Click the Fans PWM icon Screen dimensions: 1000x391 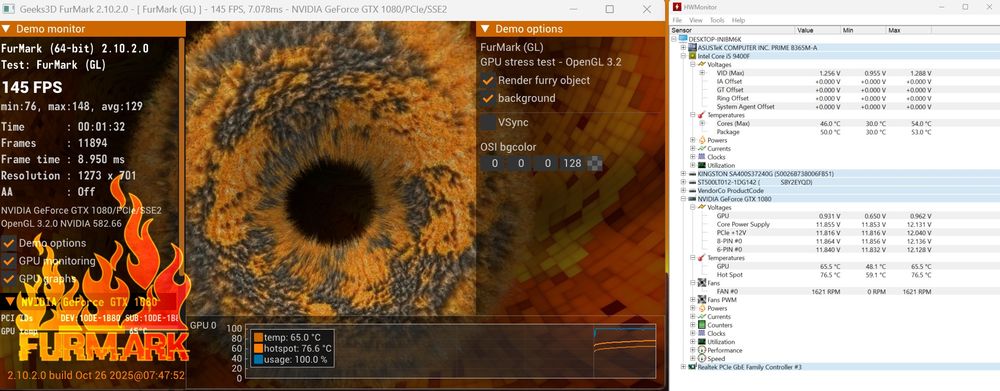click(702, 300)
